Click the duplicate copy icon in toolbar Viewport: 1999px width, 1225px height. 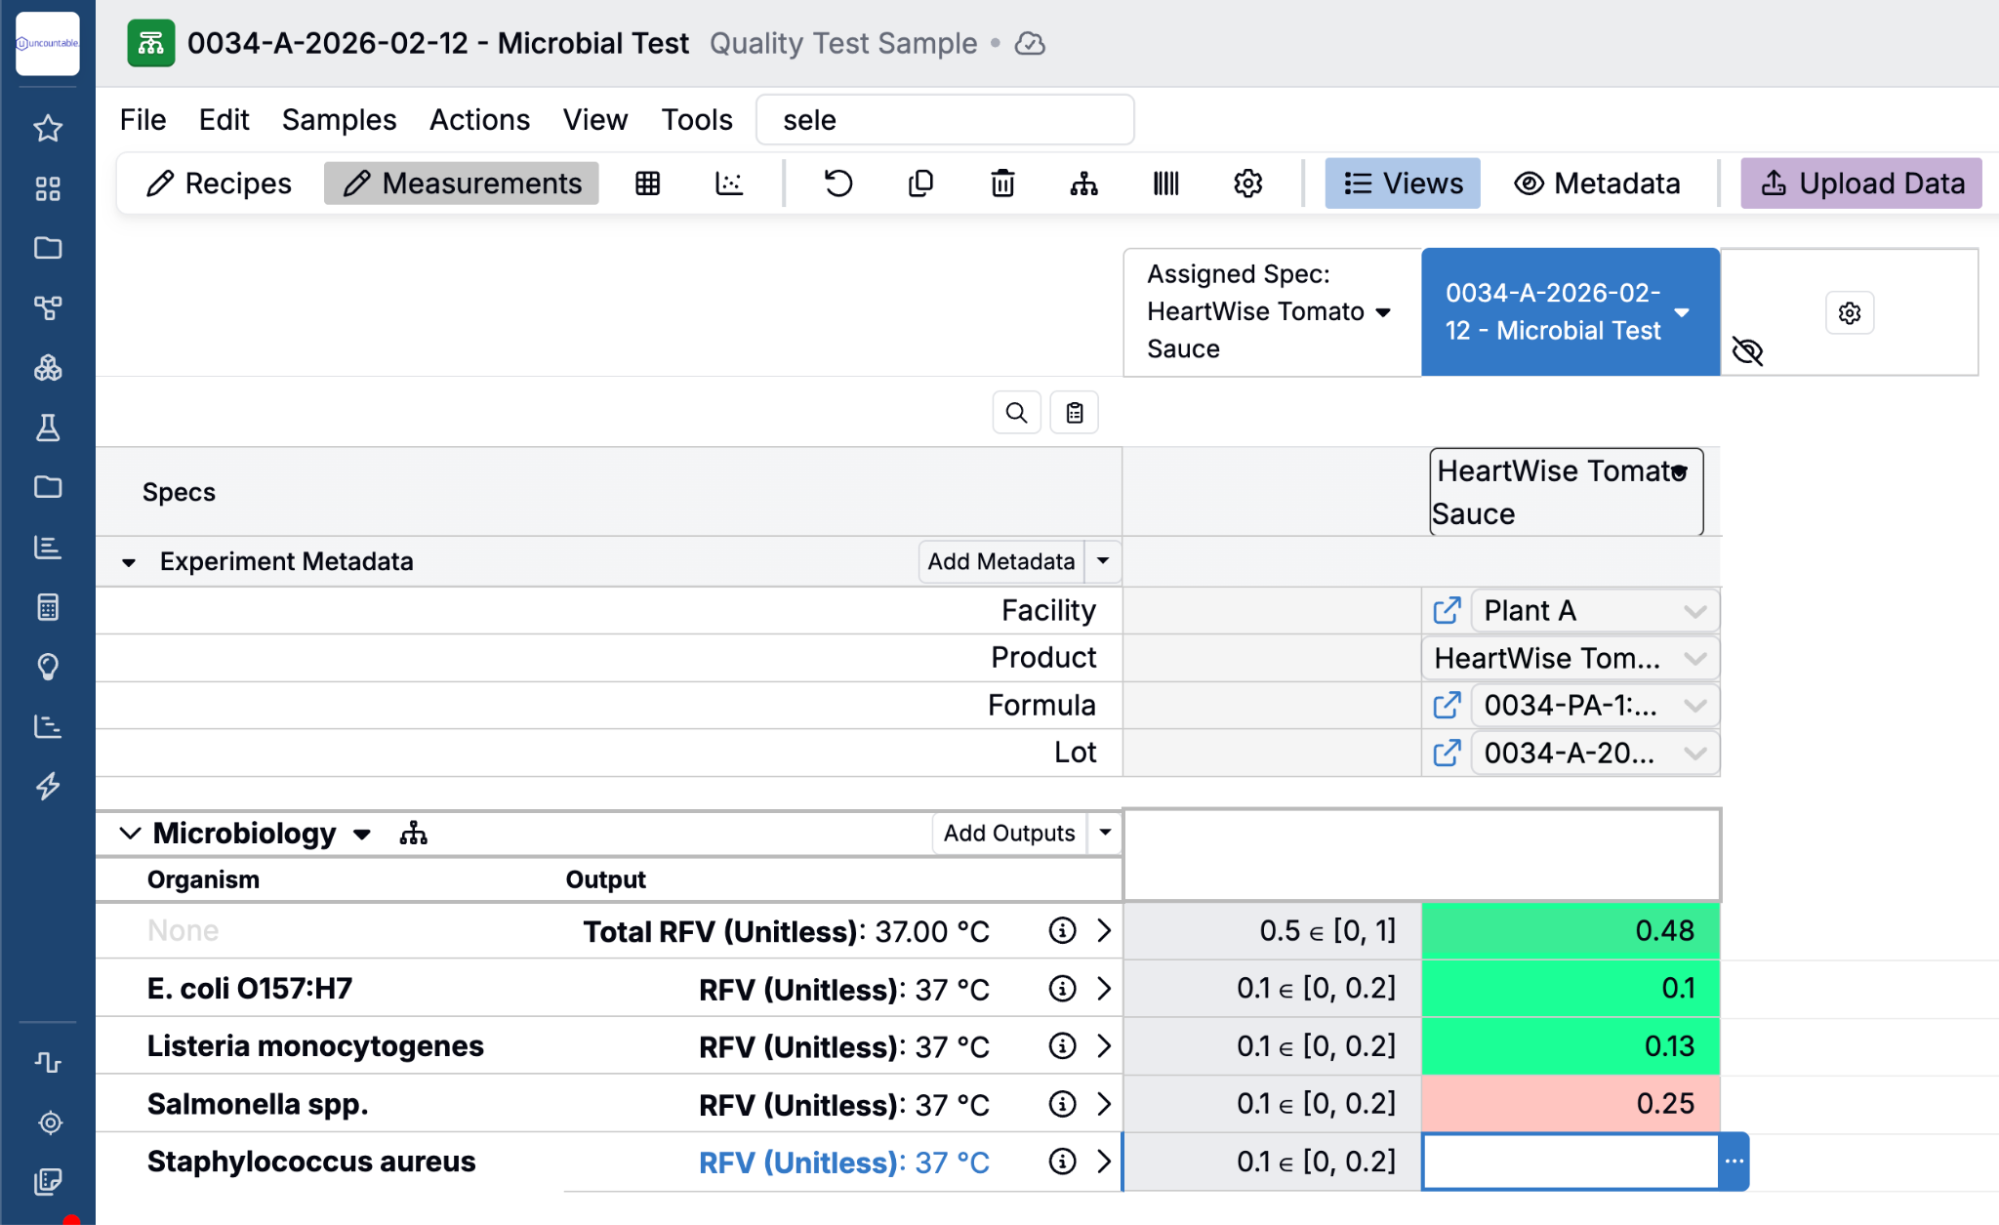click(920, 183)
